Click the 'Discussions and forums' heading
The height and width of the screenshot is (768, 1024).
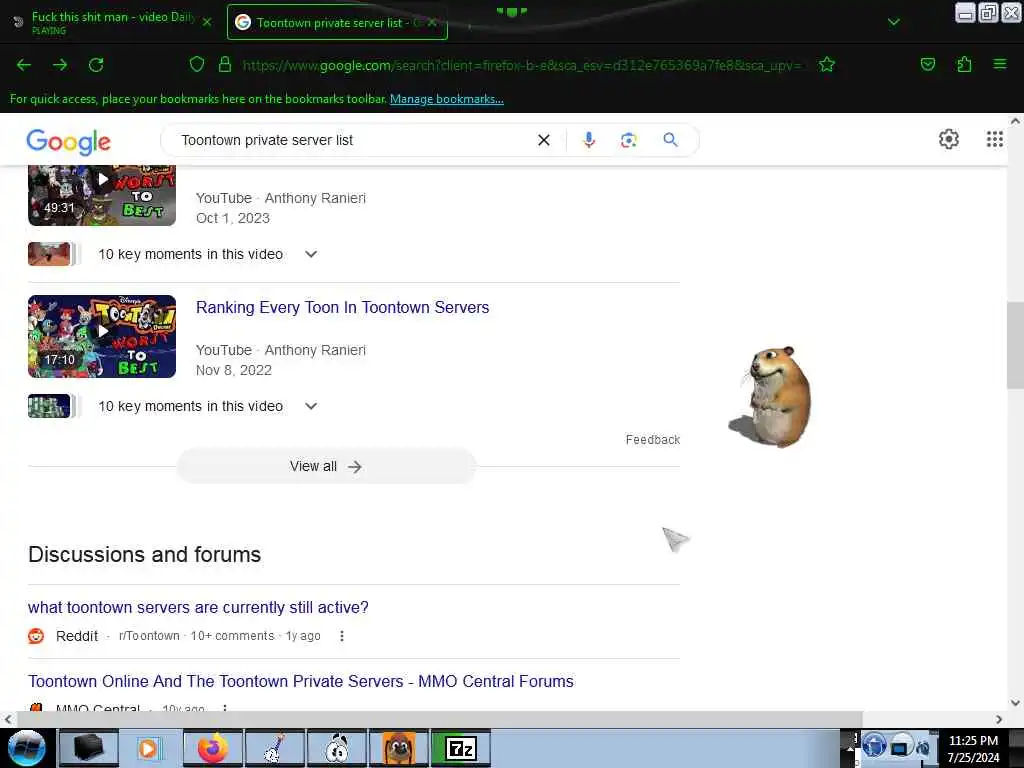tap(144, 554)
